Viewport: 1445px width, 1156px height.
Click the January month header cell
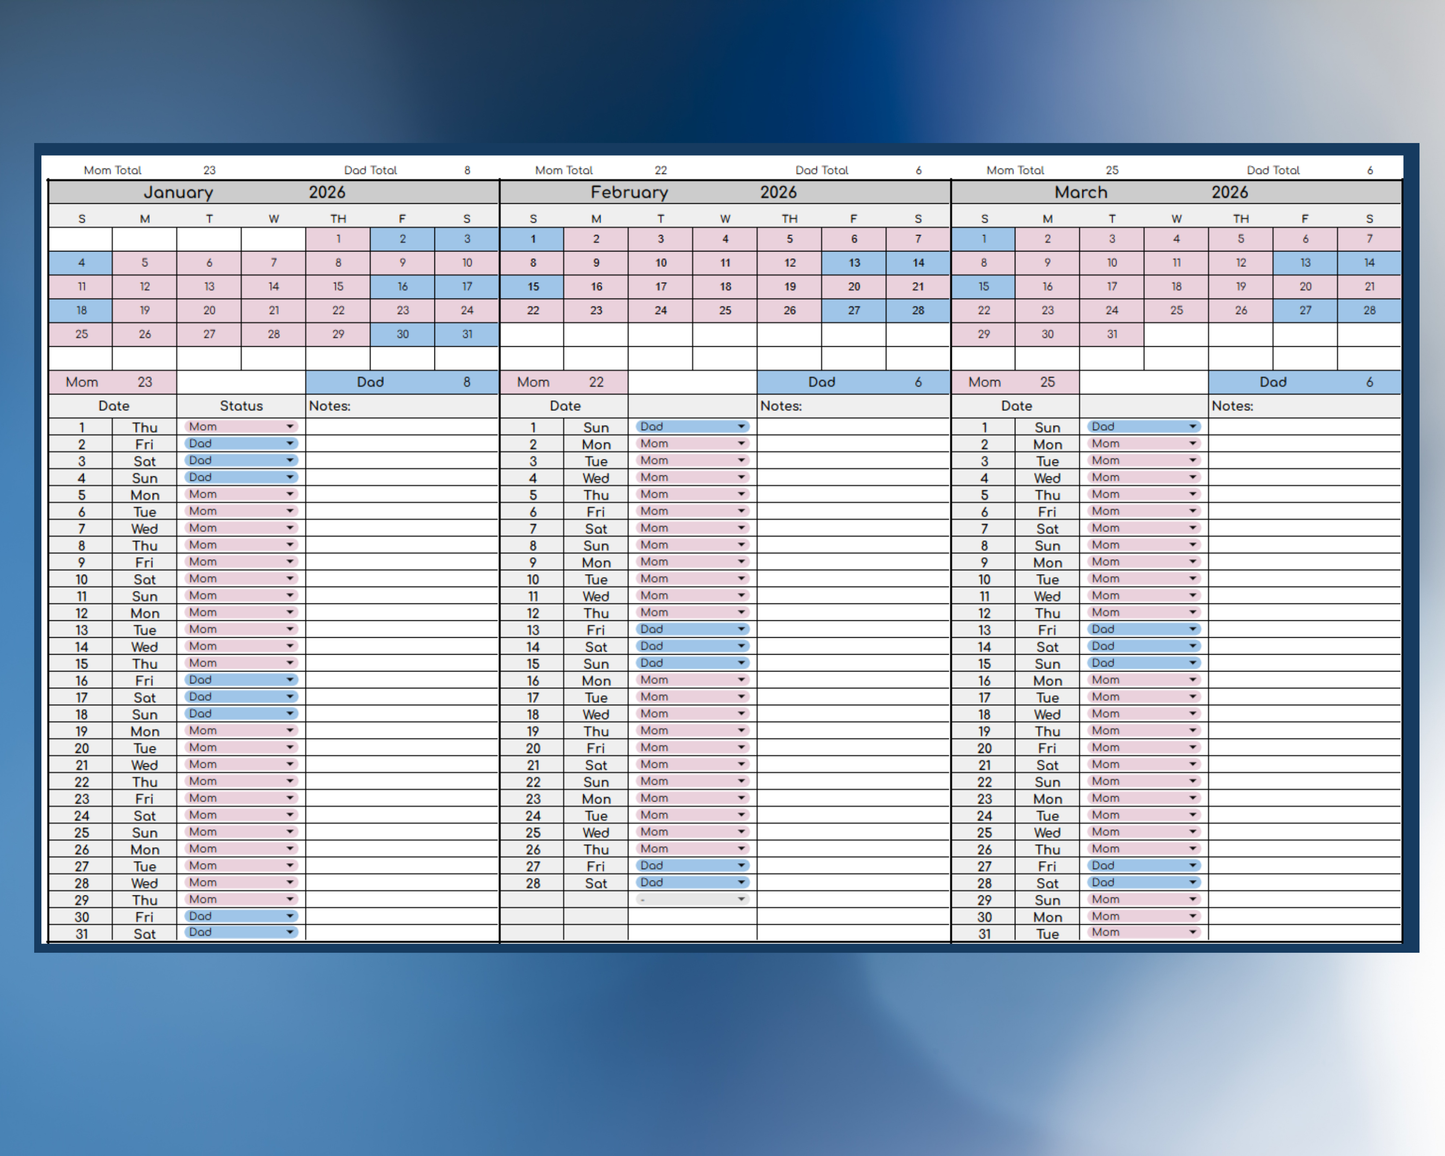click(x=178, y=192)
